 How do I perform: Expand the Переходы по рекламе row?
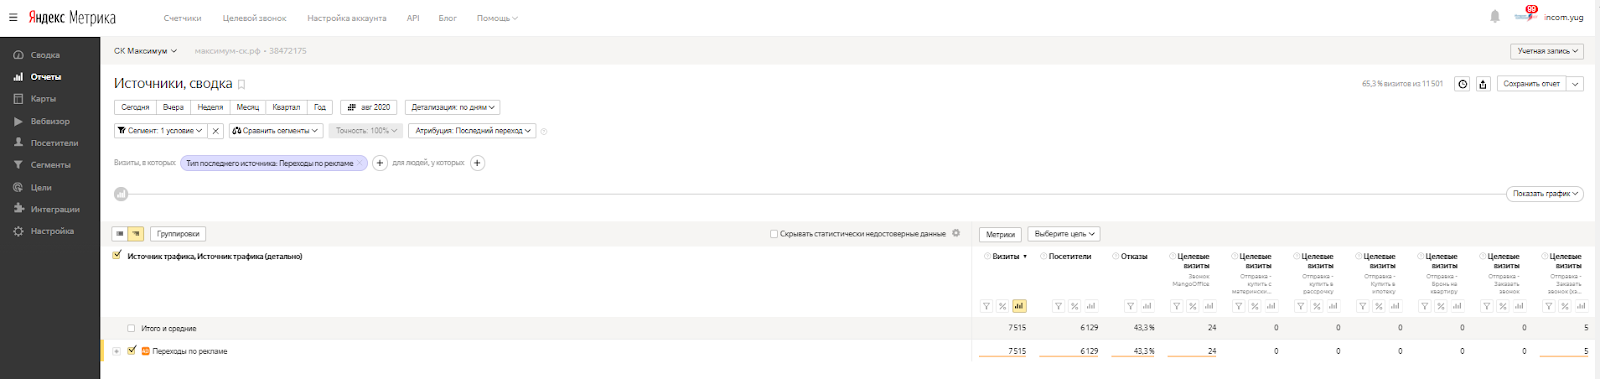pos(116,351)
